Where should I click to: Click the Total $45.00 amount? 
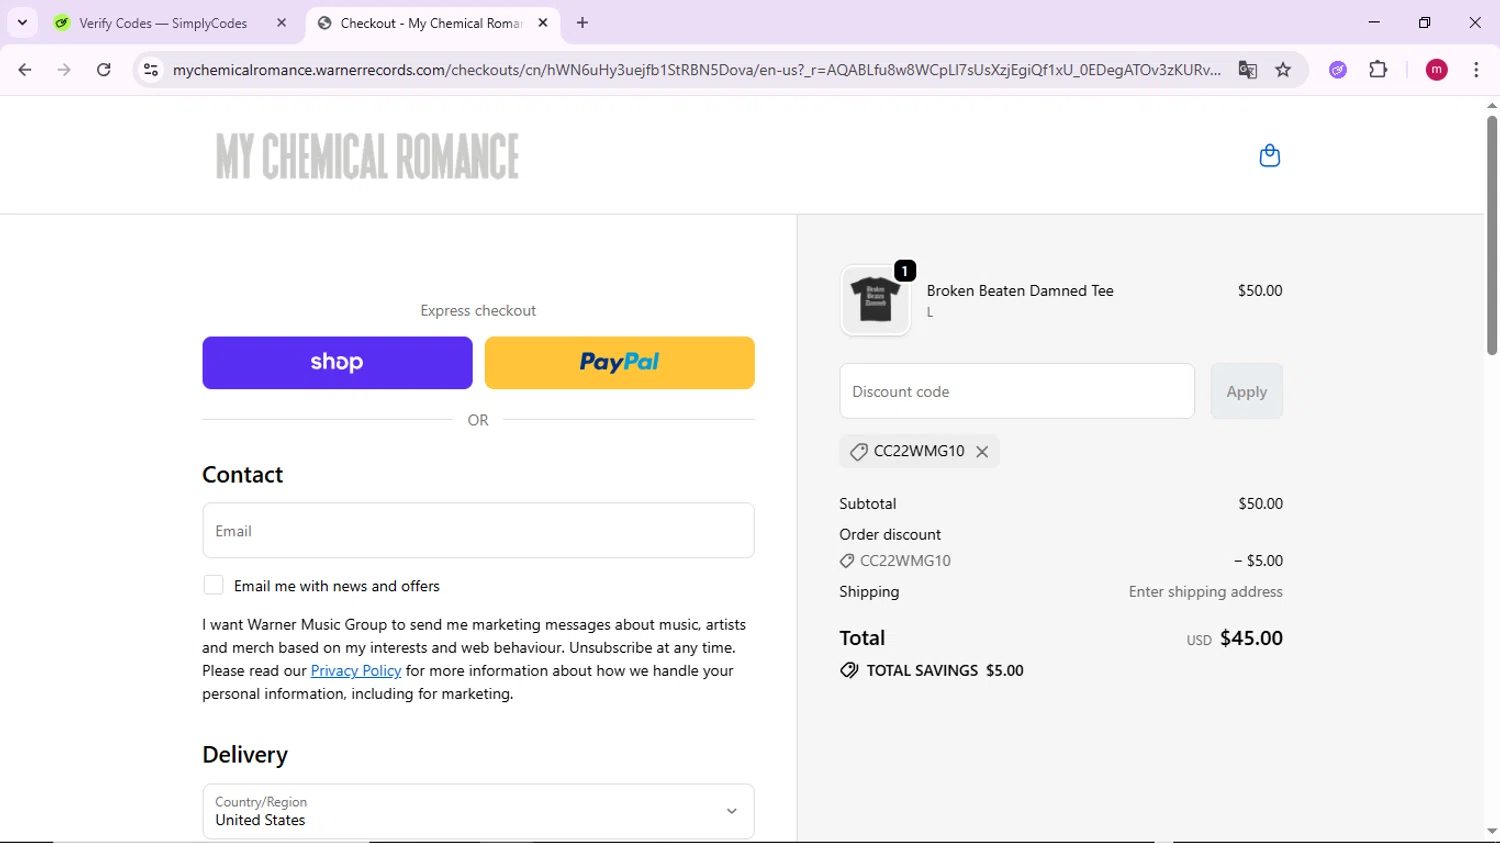[x=1251, y=638]
